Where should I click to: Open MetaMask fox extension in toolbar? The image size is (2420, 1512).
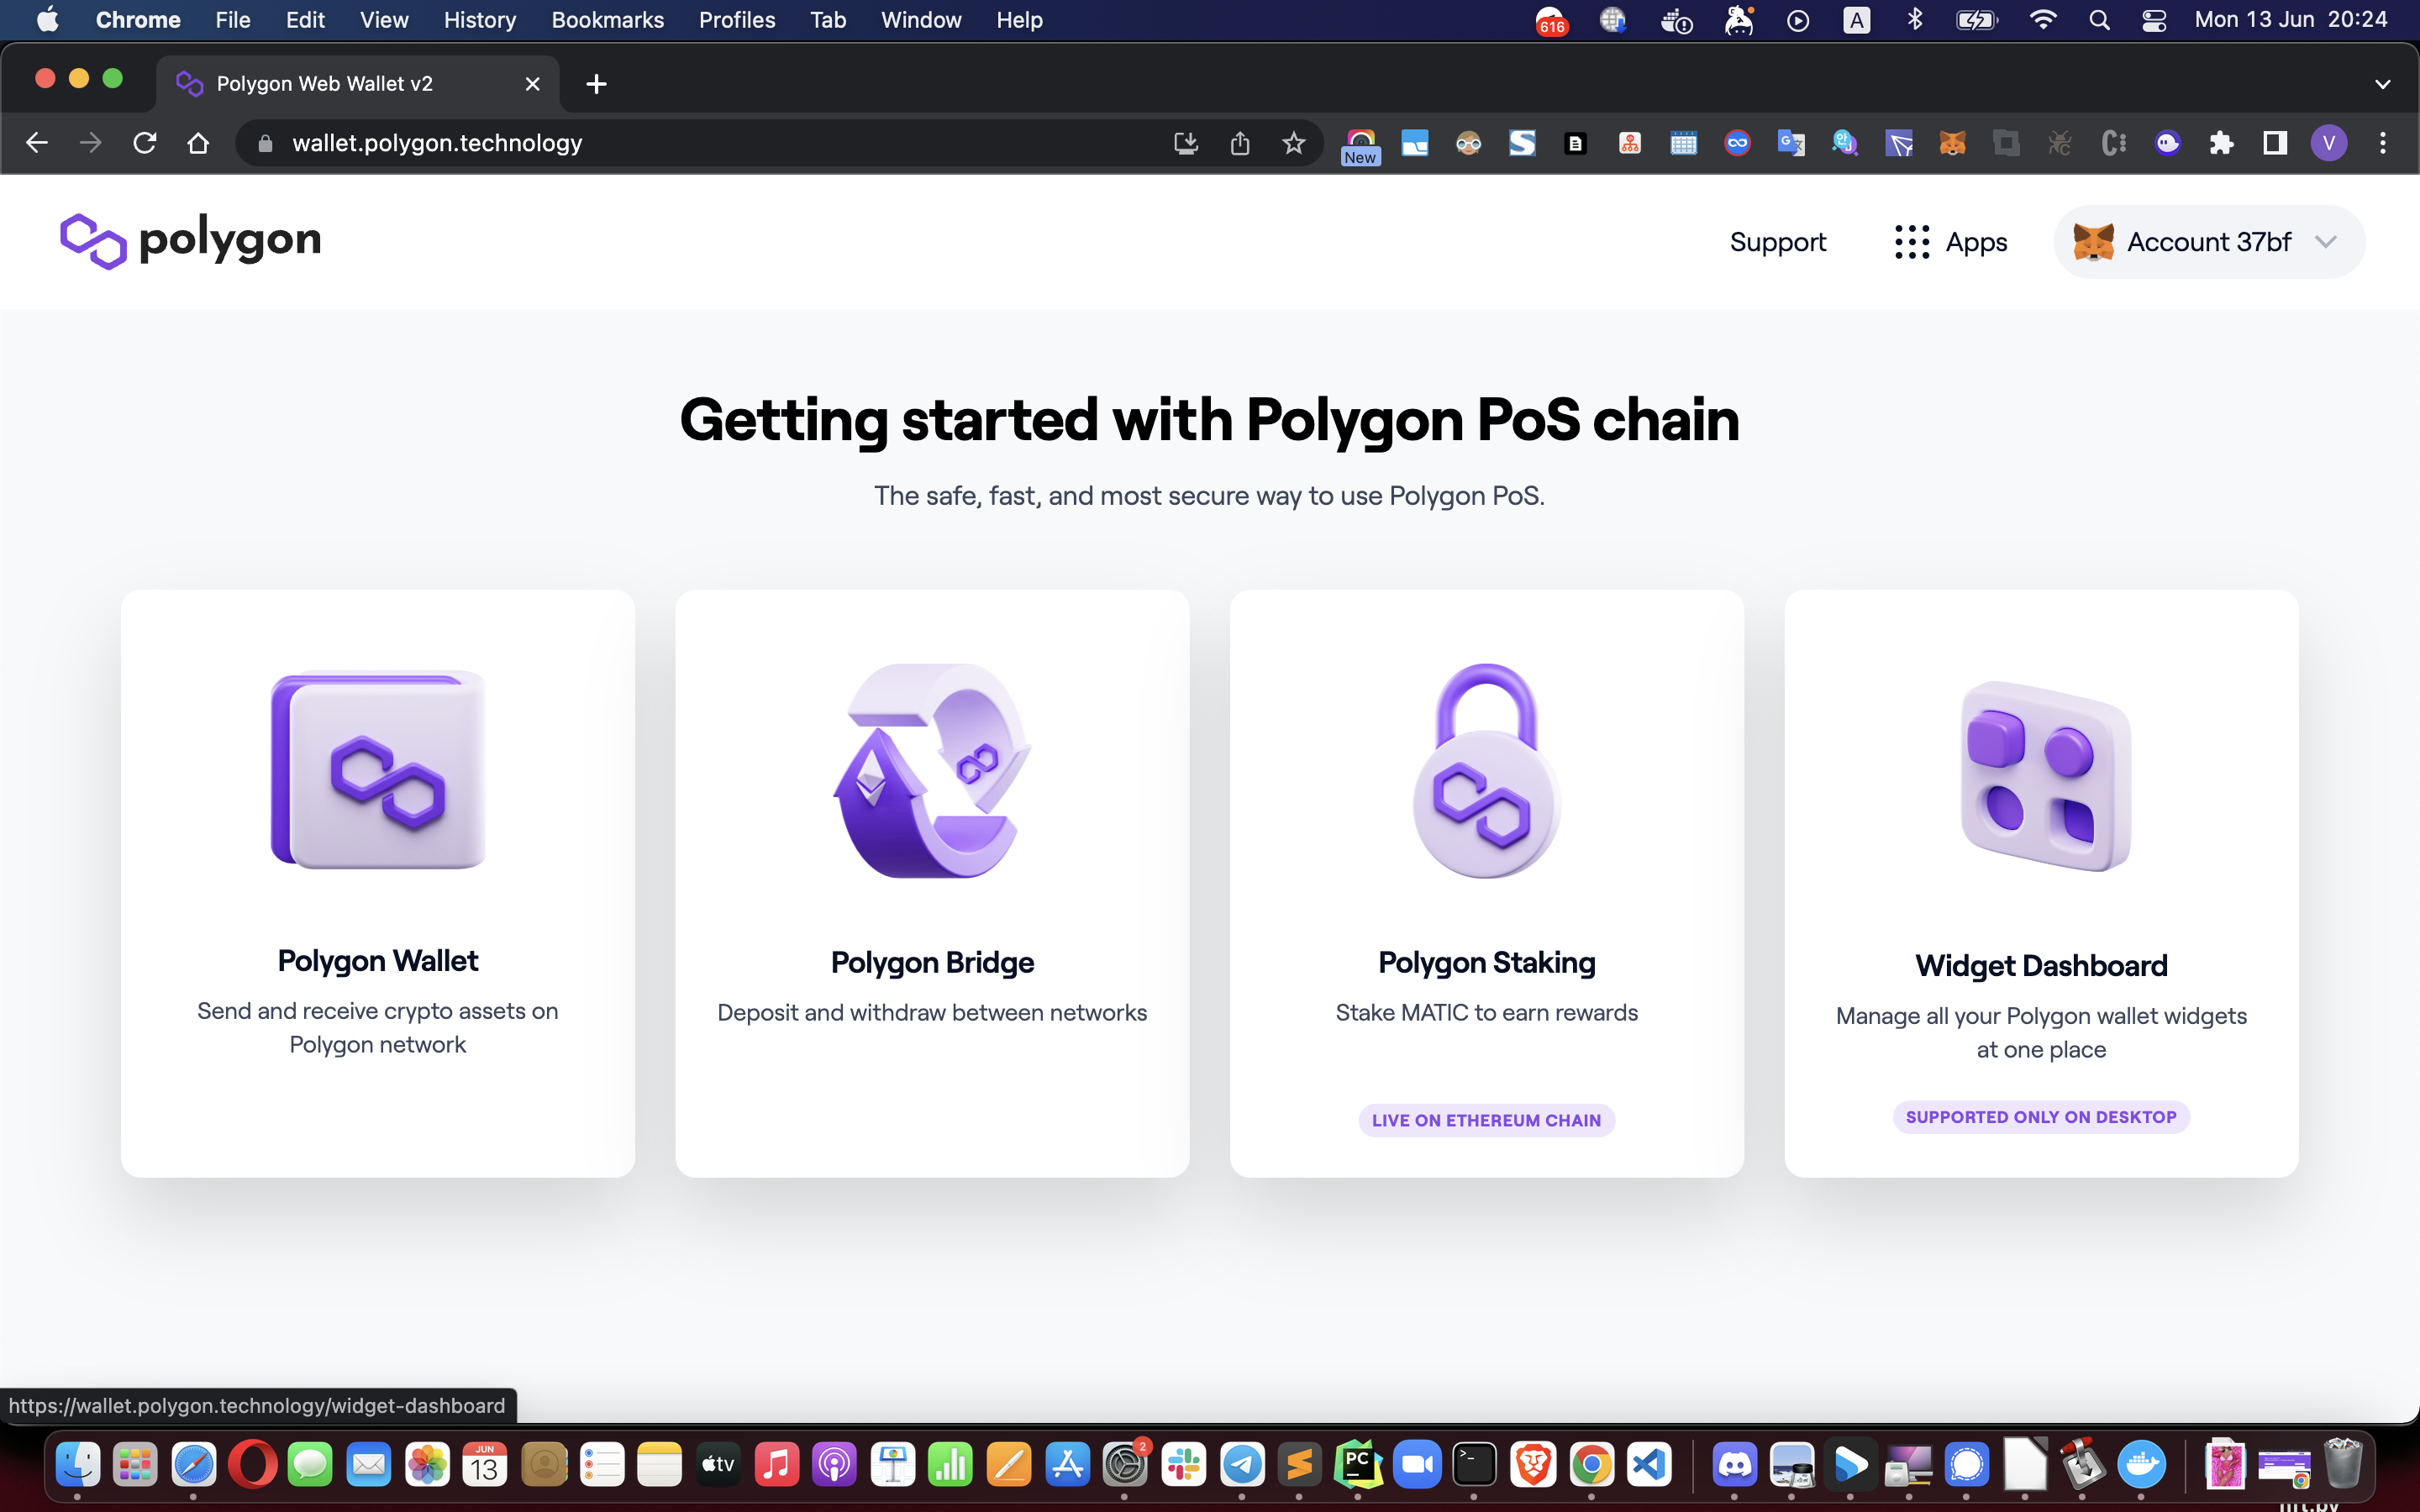pos(1952,143)
